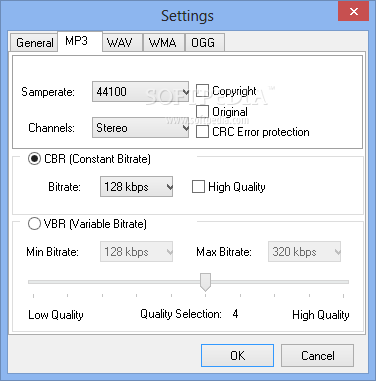
Task: Open the Samperate dropdown showing 44100
Action: pos(140,92)
